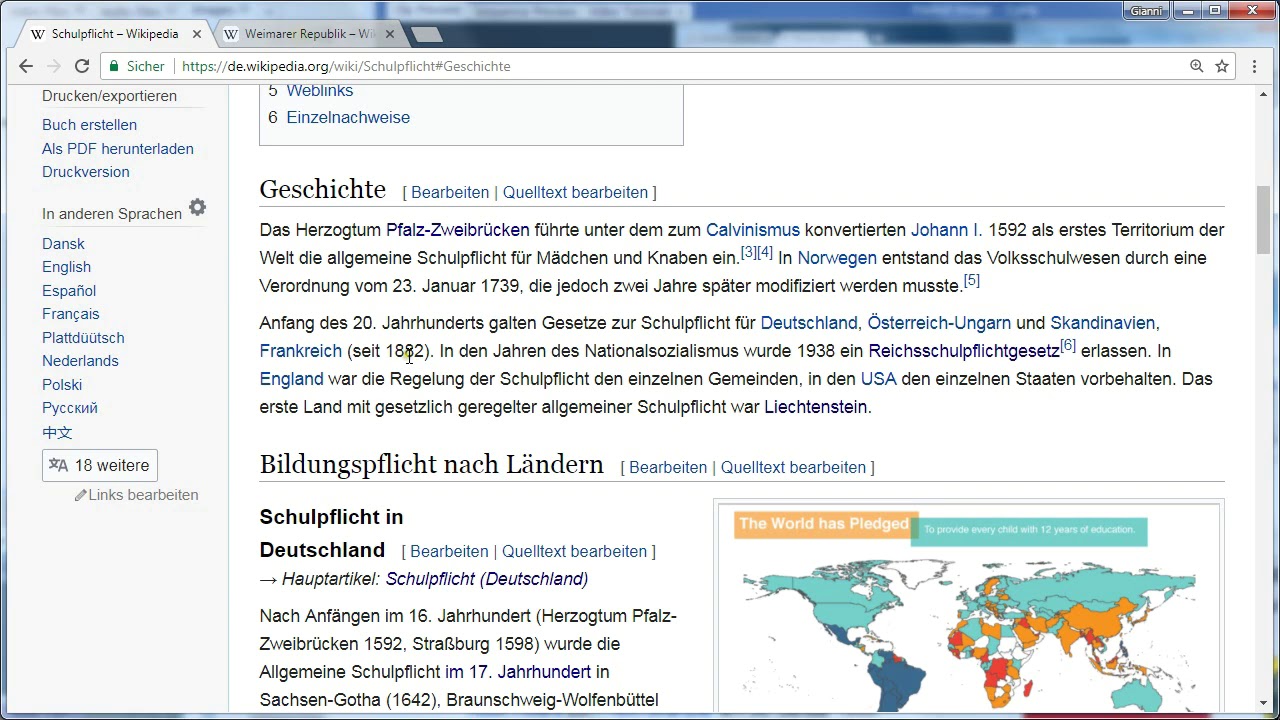Reload the Wikipedia page
Viewport: 1280px width, 720px height.
point(82,66)
